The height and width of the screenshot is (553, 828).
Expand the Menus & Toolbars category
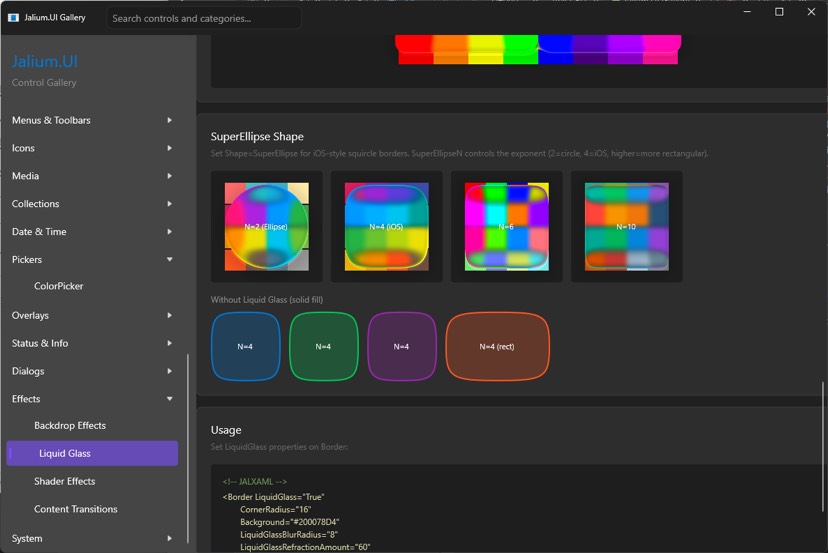pyautogui.click(x=92, y=120)
